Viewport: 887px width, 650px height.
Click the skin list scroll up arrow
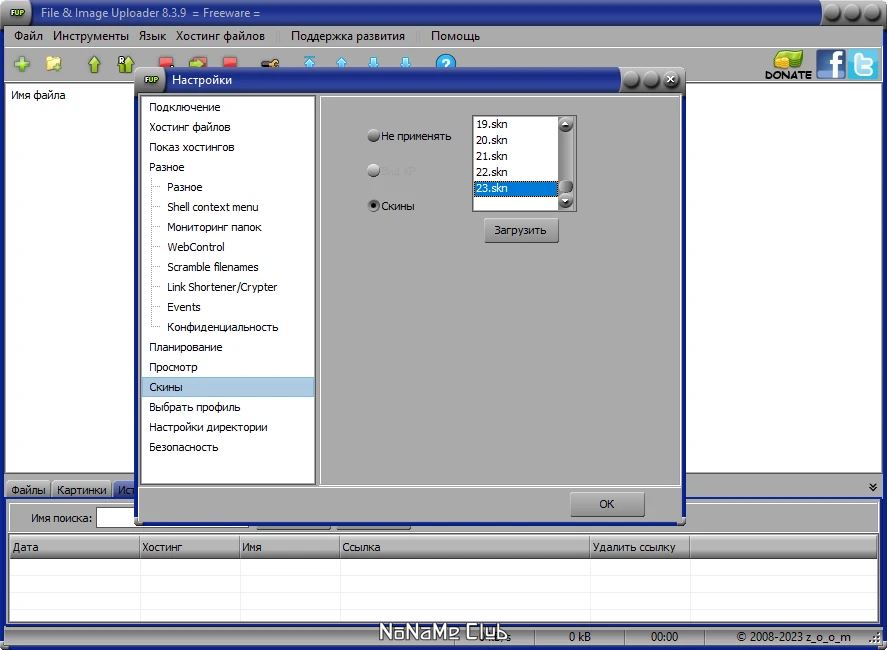pyautogui.click(x=566, y=124)
